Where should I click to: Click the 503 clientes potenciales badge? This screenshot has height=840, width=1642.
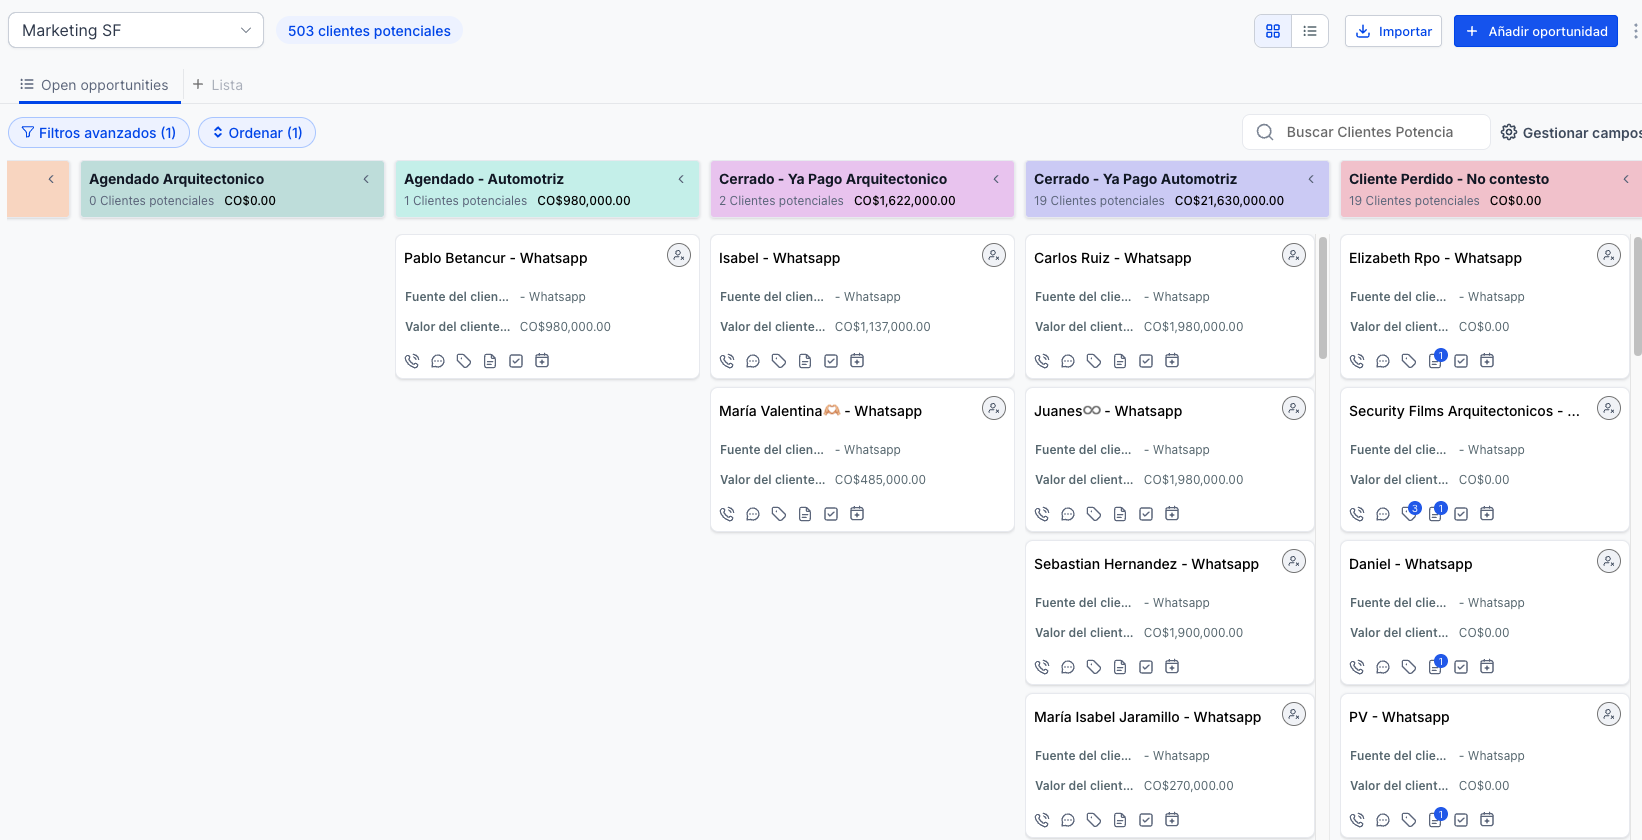pyautogui.click(x=369, y=31)
